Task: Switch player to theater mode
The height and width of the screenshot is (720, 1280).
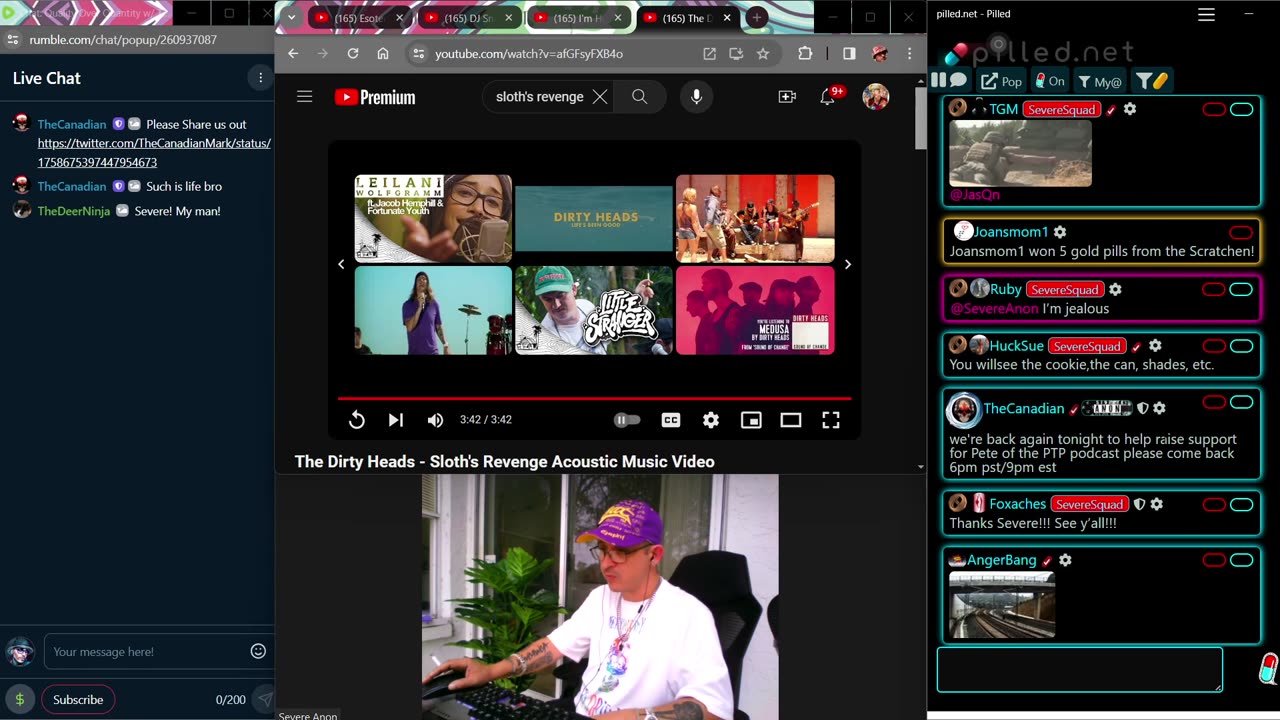Action: (791, 420)
